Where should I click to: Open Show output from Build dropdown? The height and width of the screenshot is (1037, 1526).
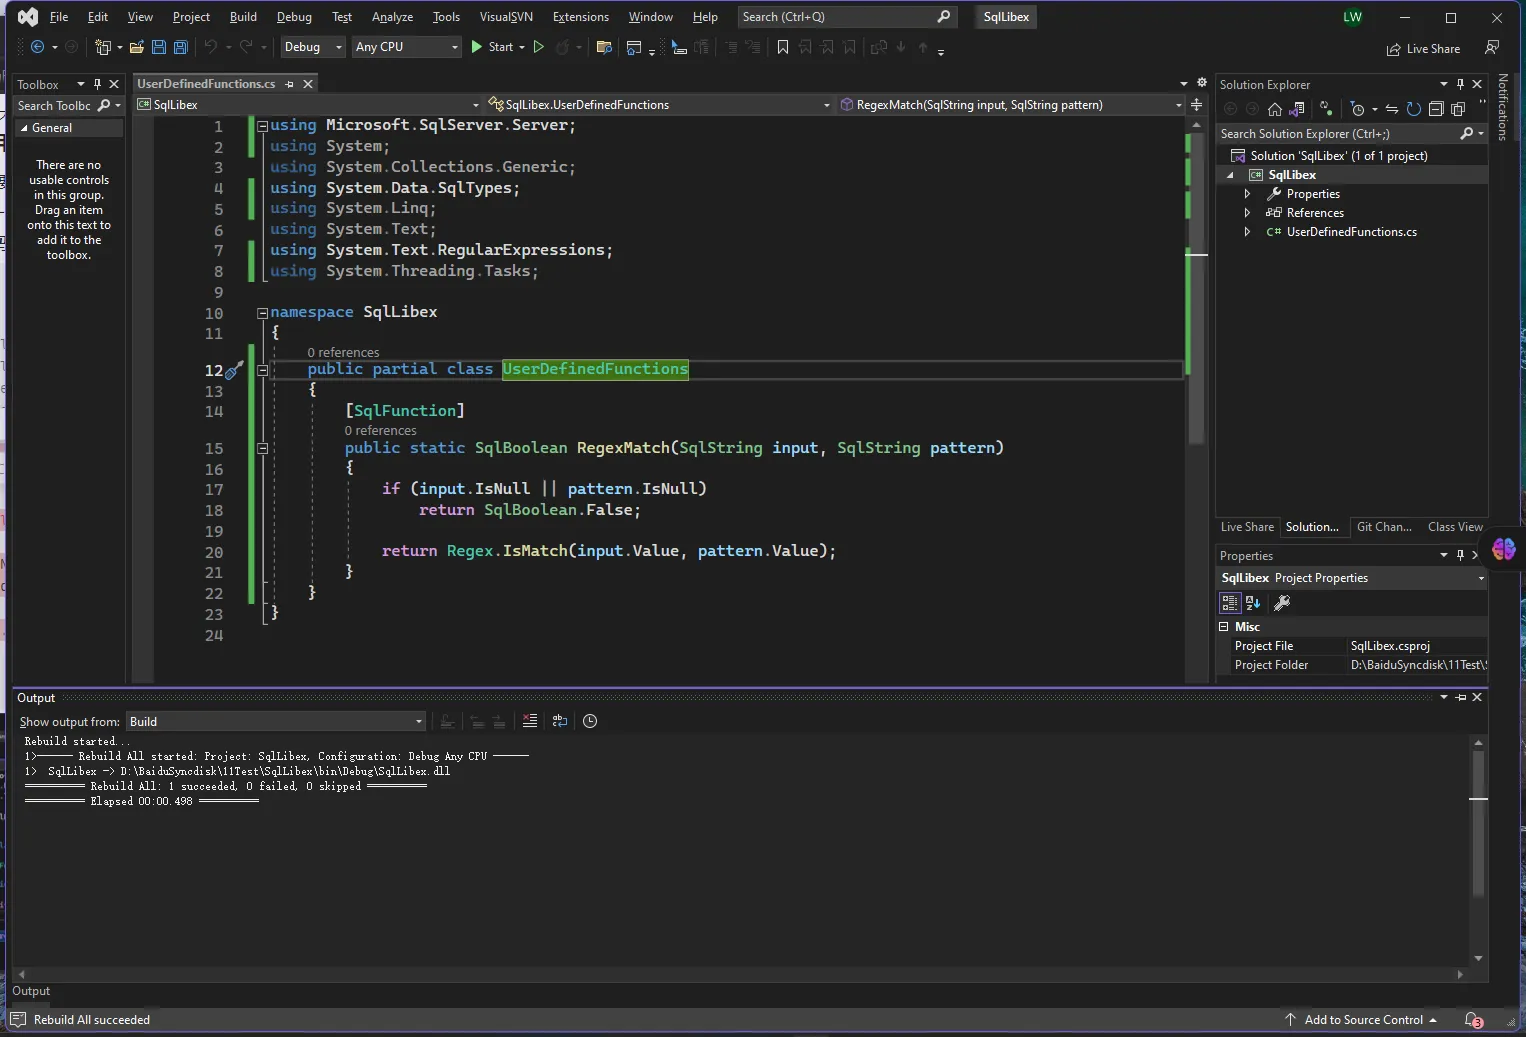(276, 722)
